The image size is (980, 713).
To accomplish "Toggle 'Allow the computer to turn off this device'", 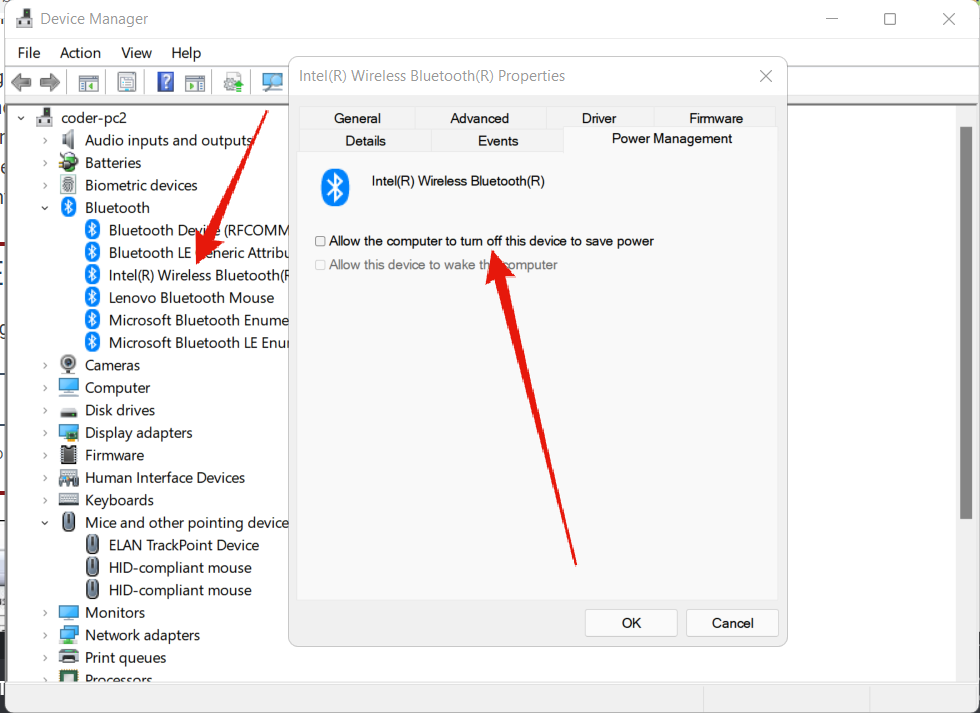I will coord(320,241).
